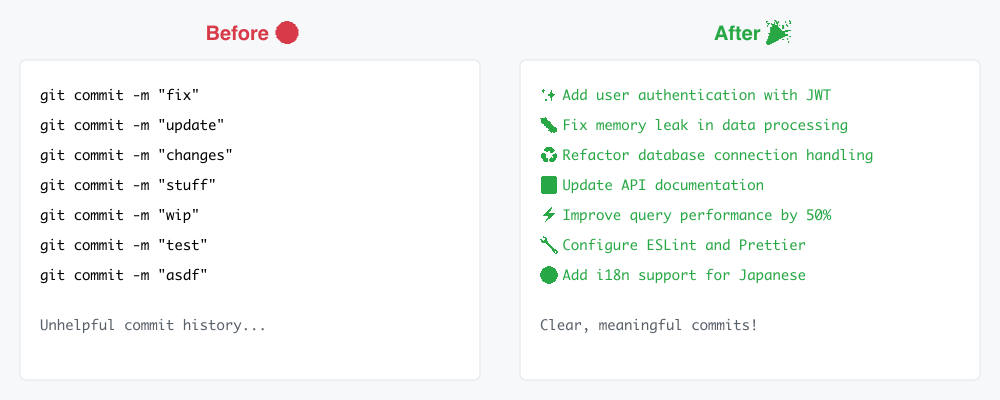The width and height of the screenshot is (1000, 400).
Task: Click the git commit "changes" line
Action: [136, 155]
